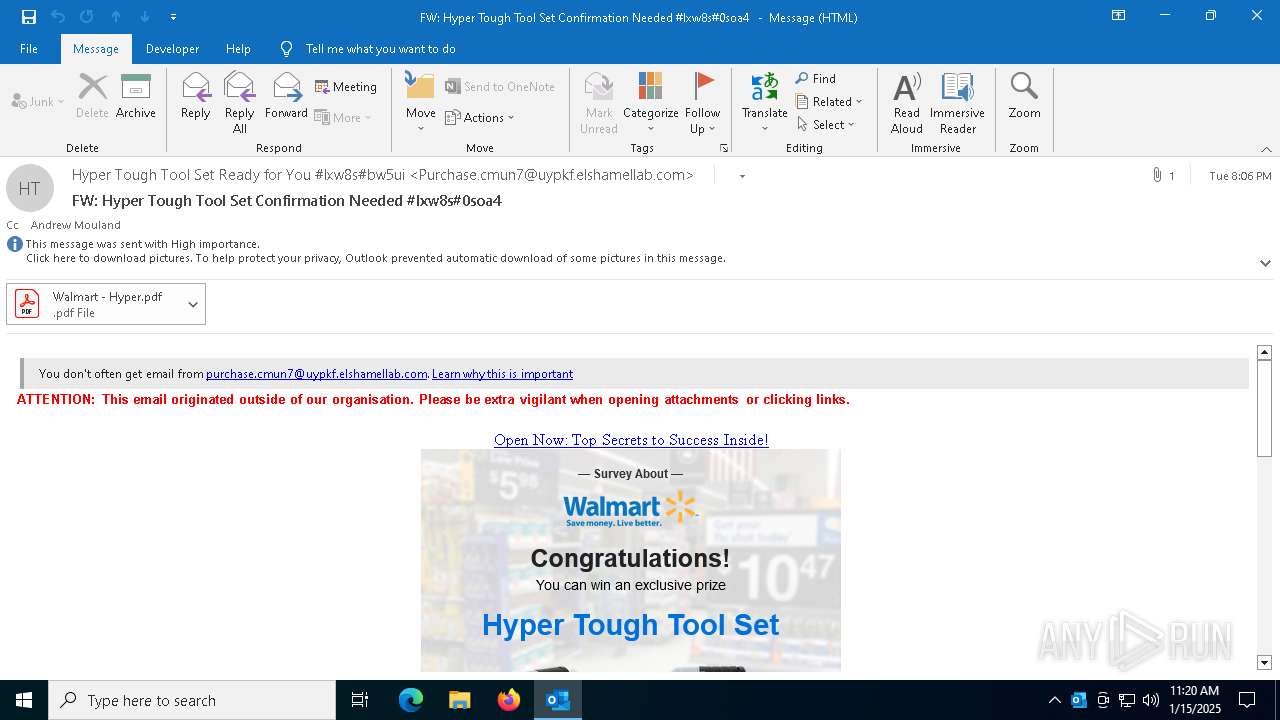Launch Firefox from the taskbar
This screenshot has width=1280, height=720.
pyautogui.click(x=509, y=700)
